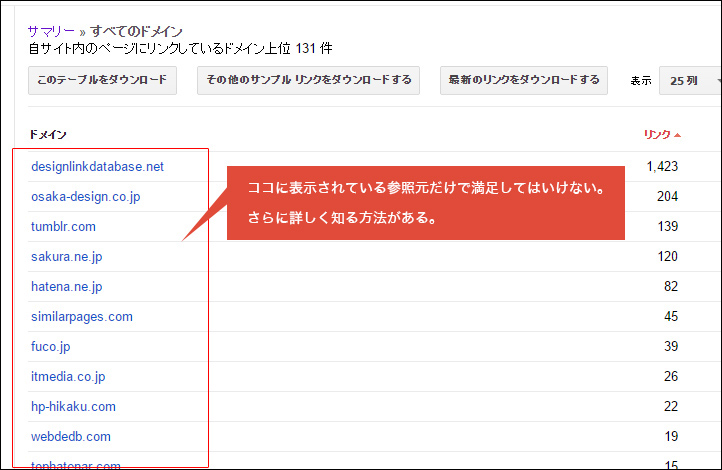
Task: Select link count 45
Action: (x=671, y=316)
